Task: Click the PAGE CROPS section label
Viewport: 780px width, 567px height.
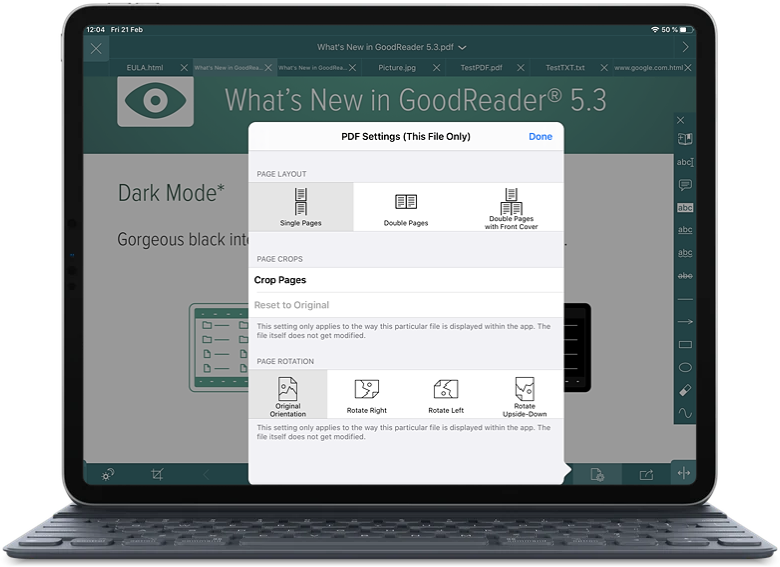Action: click(x=280, y=259)
